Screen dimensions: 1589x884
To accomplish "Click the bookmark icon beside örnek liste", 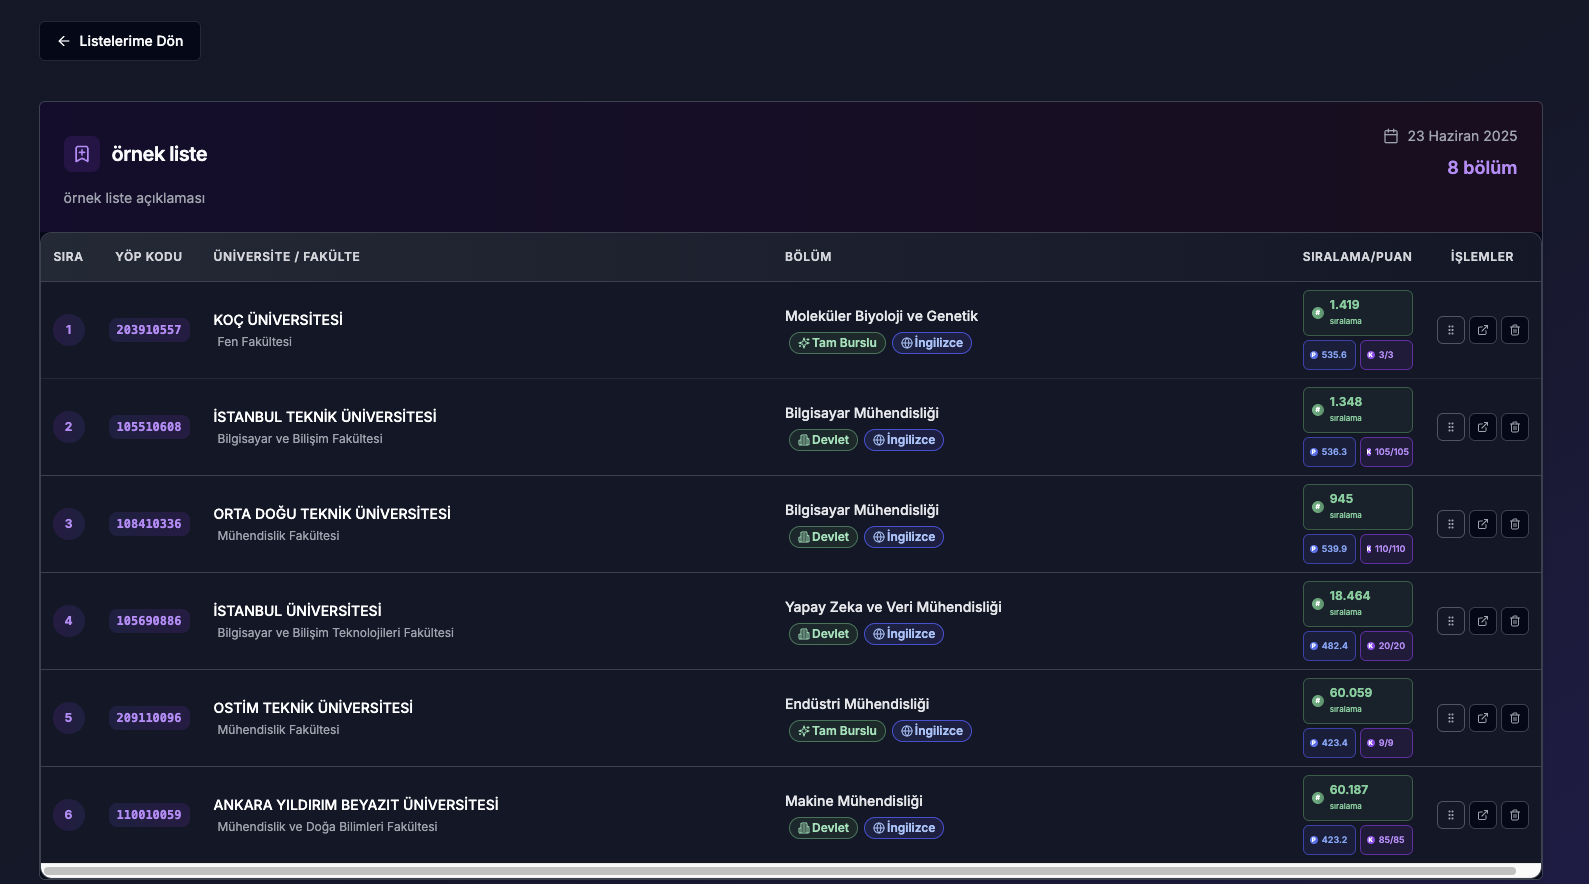I will (x=82, y=154).
